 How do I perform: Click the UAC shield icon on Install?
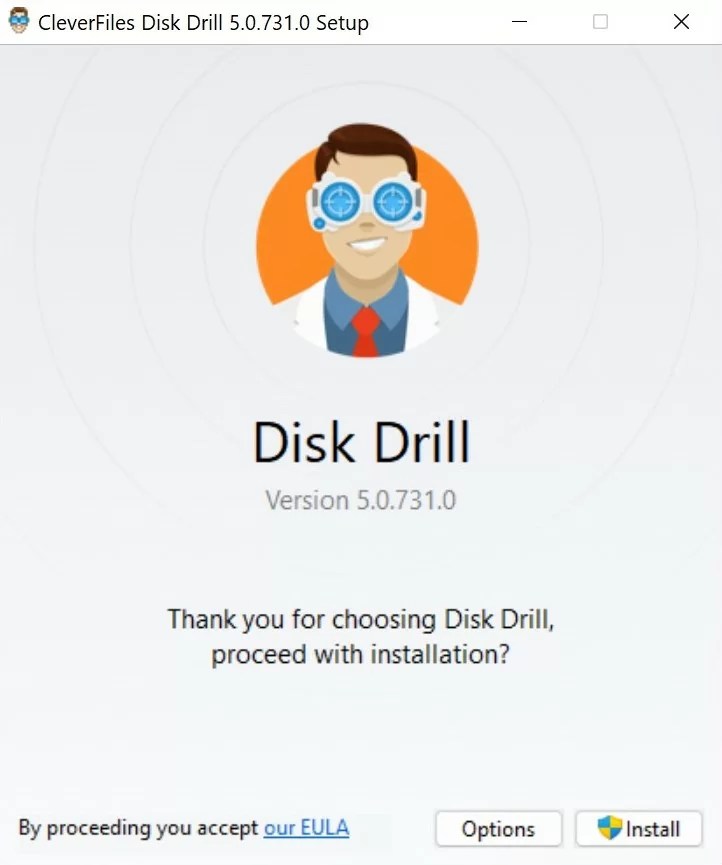coord(610,827)
